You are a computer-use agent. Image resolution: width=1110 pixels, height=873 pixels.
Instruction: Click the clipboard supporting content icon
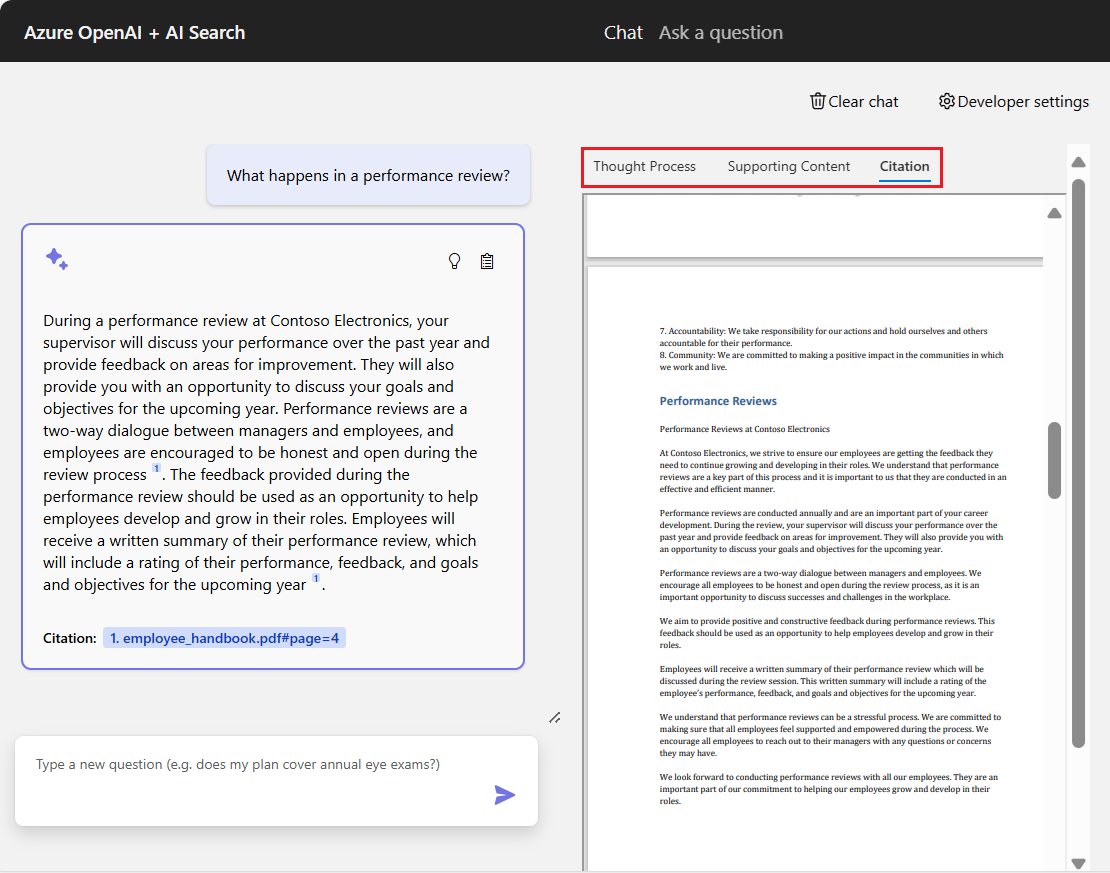[x=487, y=261]
